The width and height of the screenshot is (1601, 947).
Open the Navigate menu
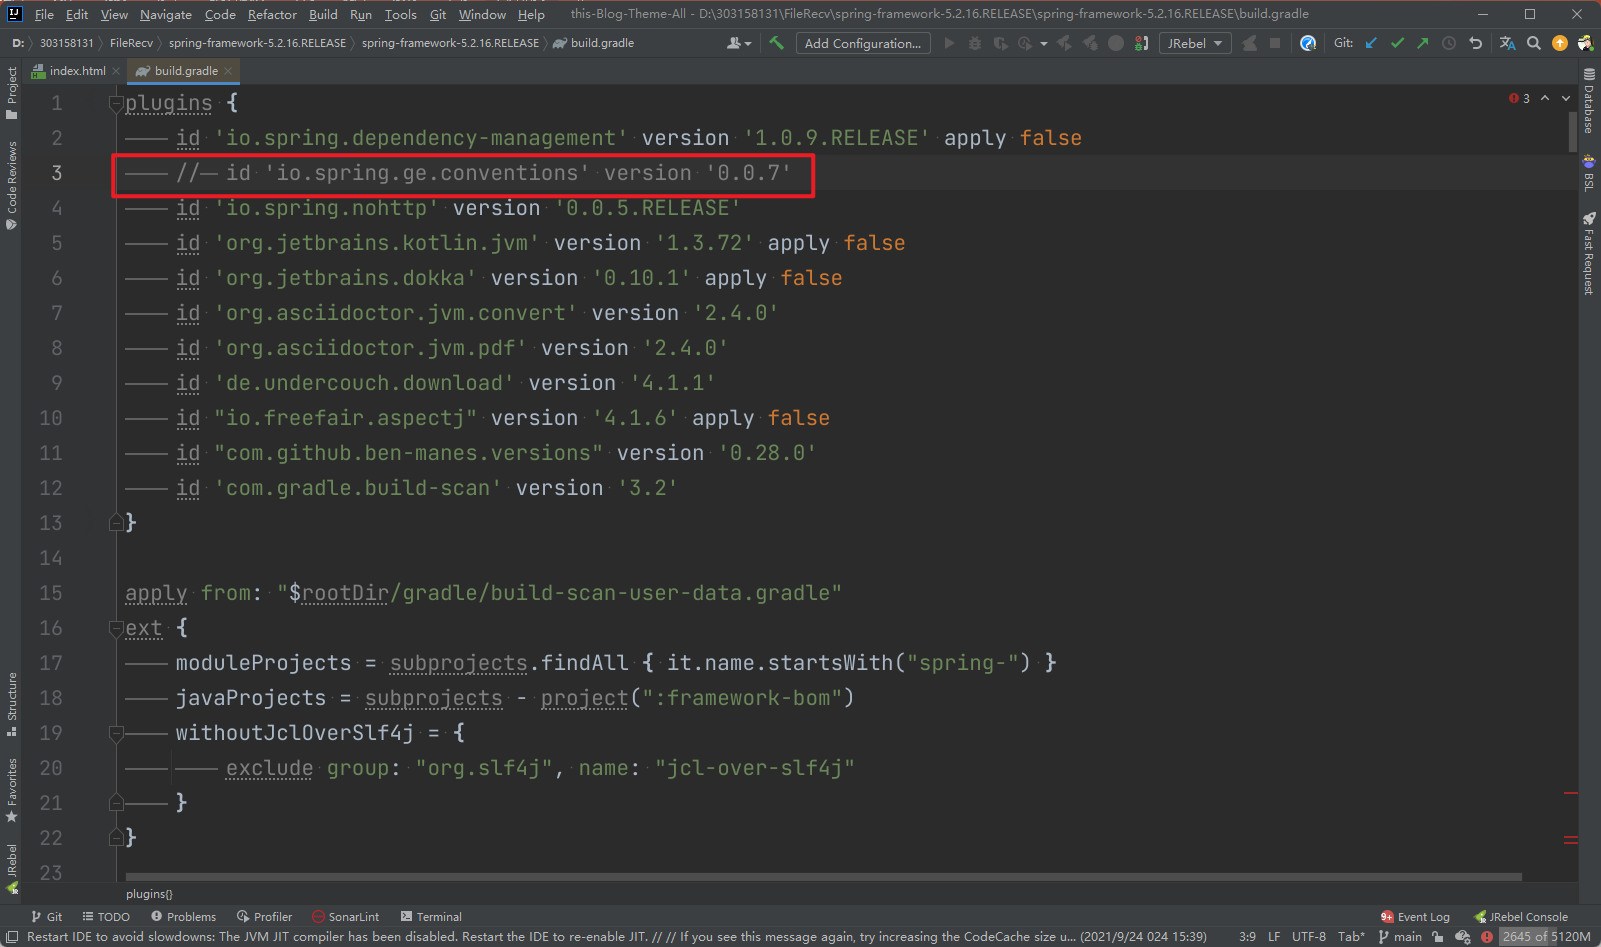pos(166,14)
